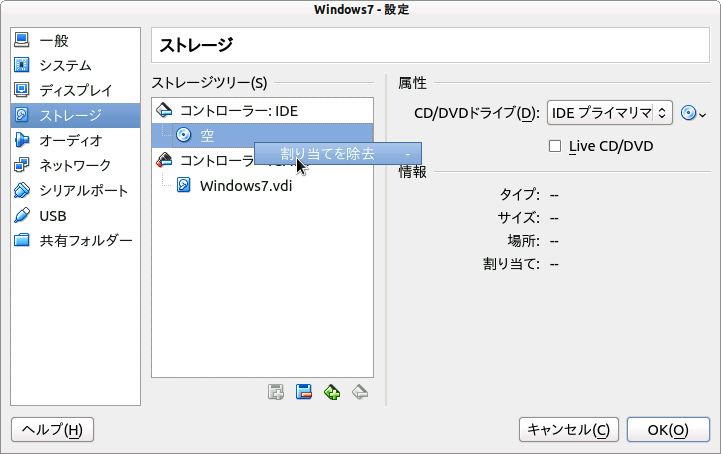721x454 pixels.
Task: Open the オーディオ settings category
Action: point(75,140)
